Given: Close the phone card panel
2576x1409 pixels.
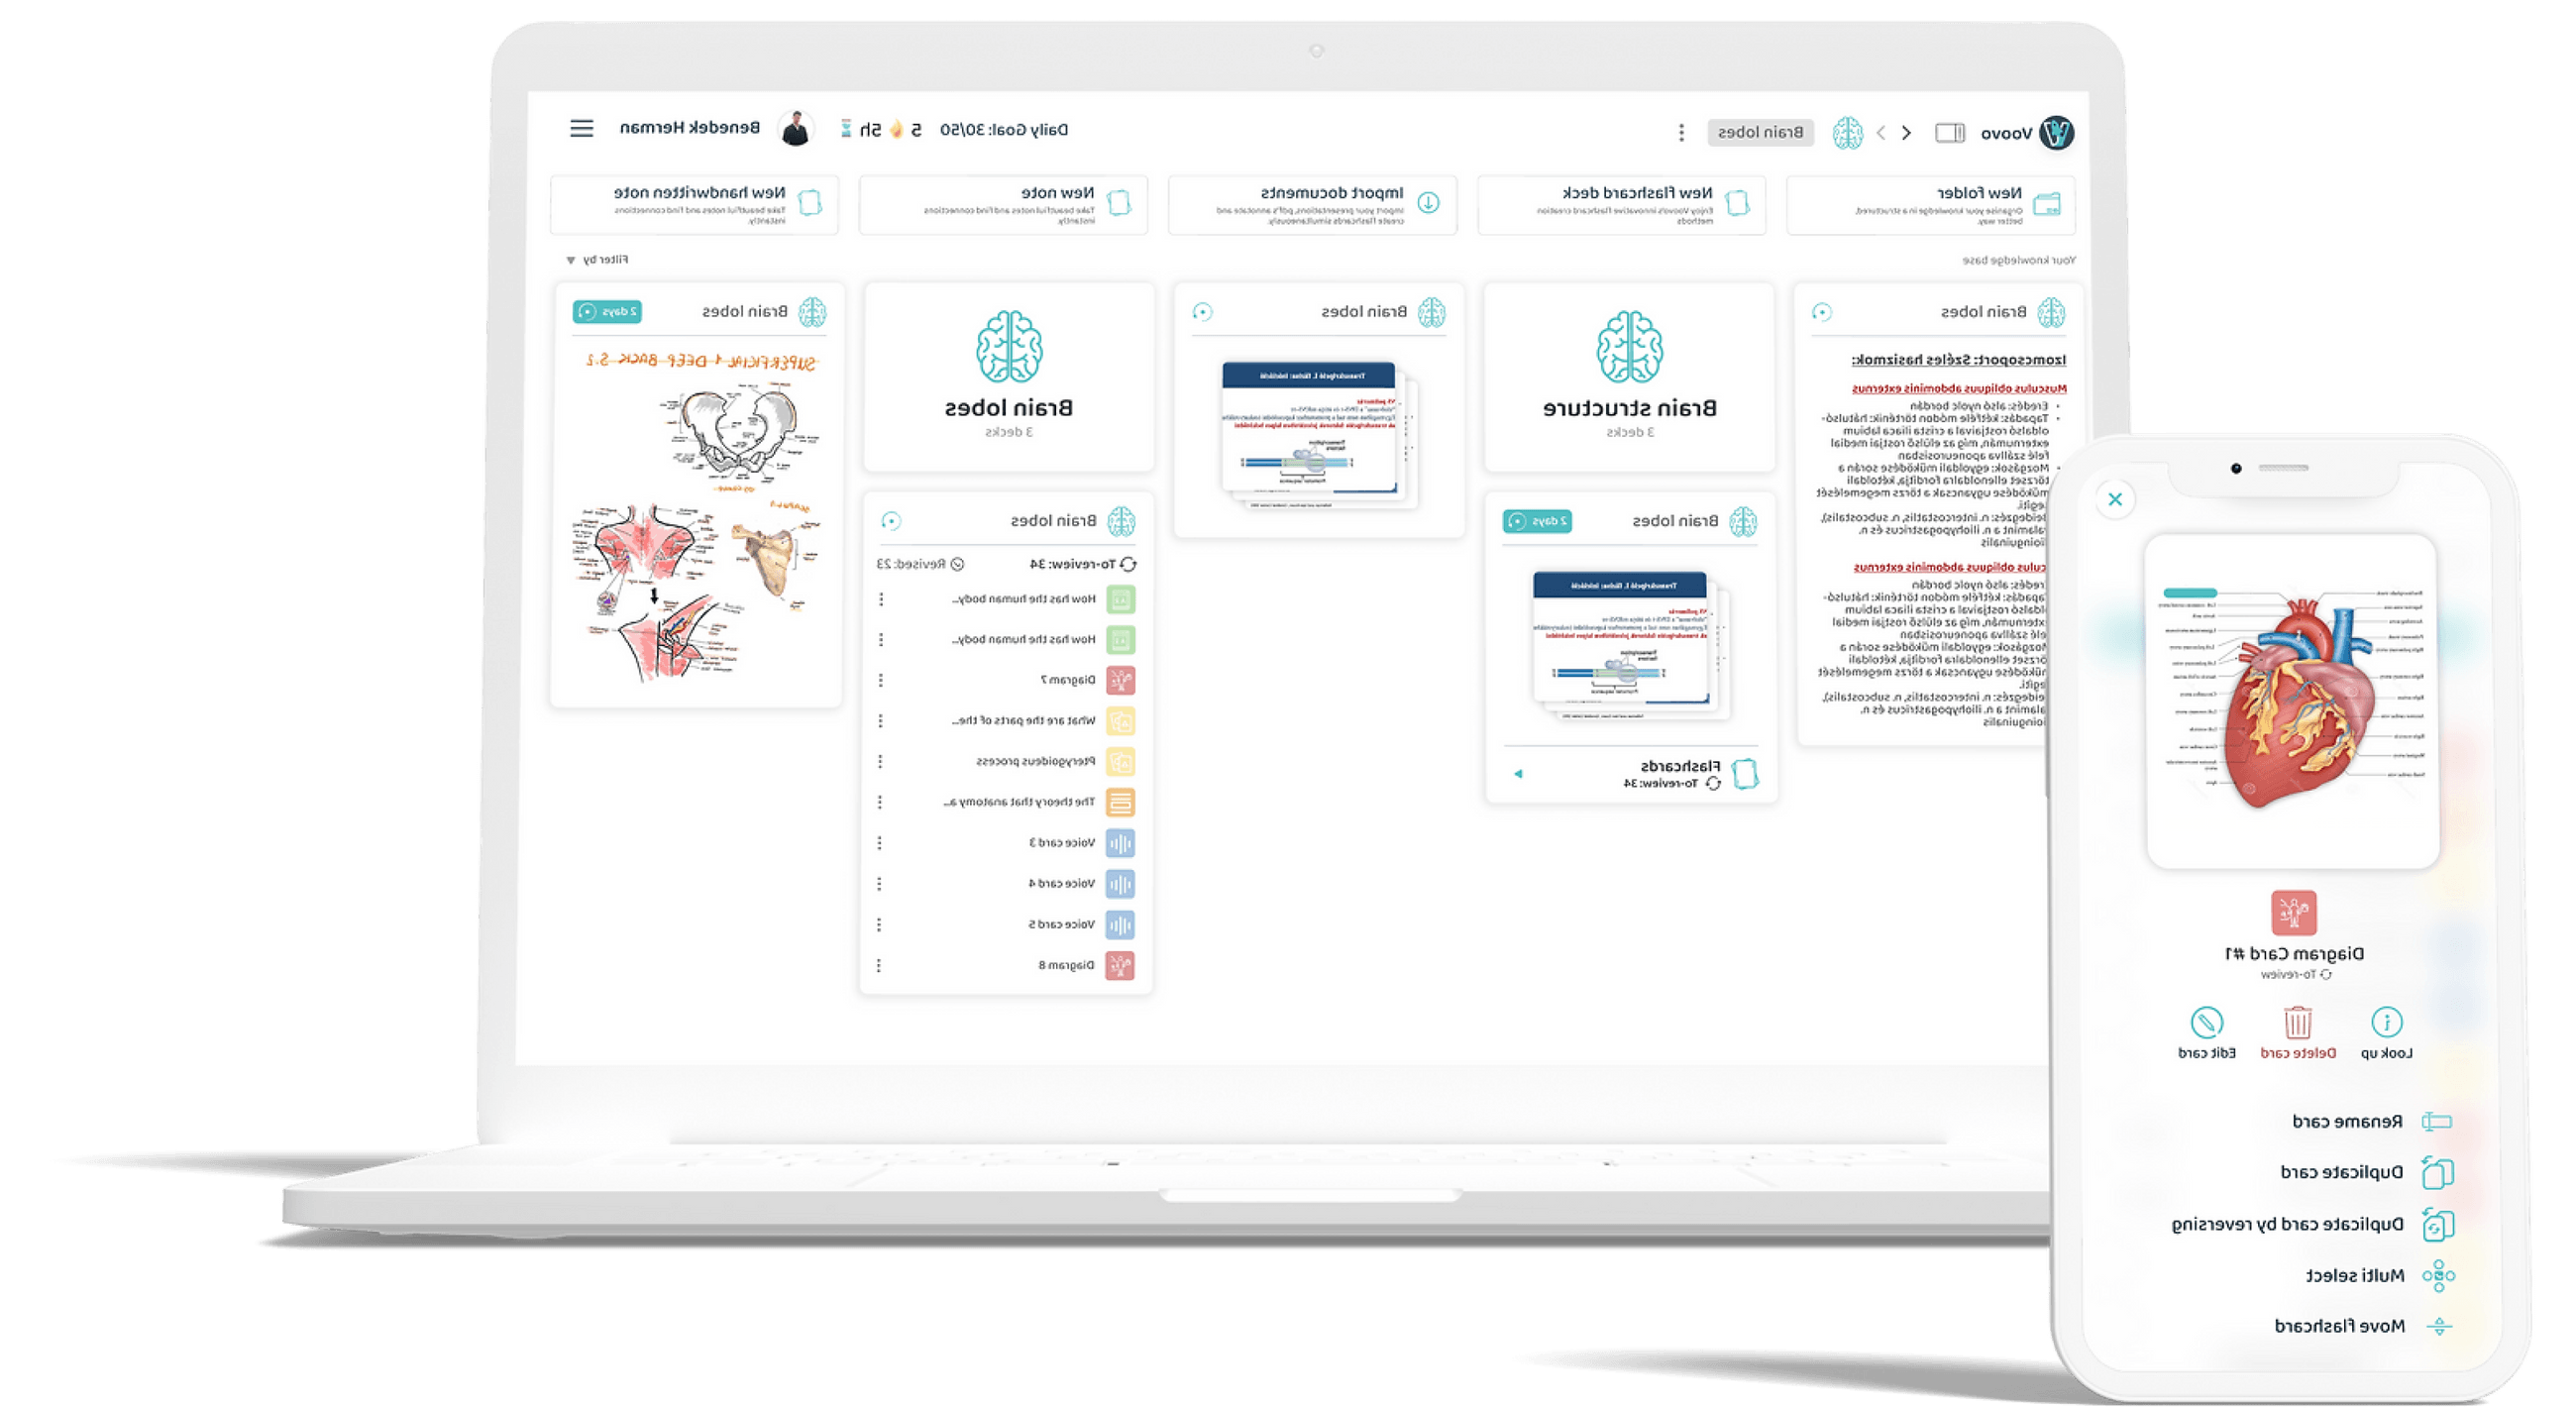Looking at the screenshot, I should [x=2115, y=499].
